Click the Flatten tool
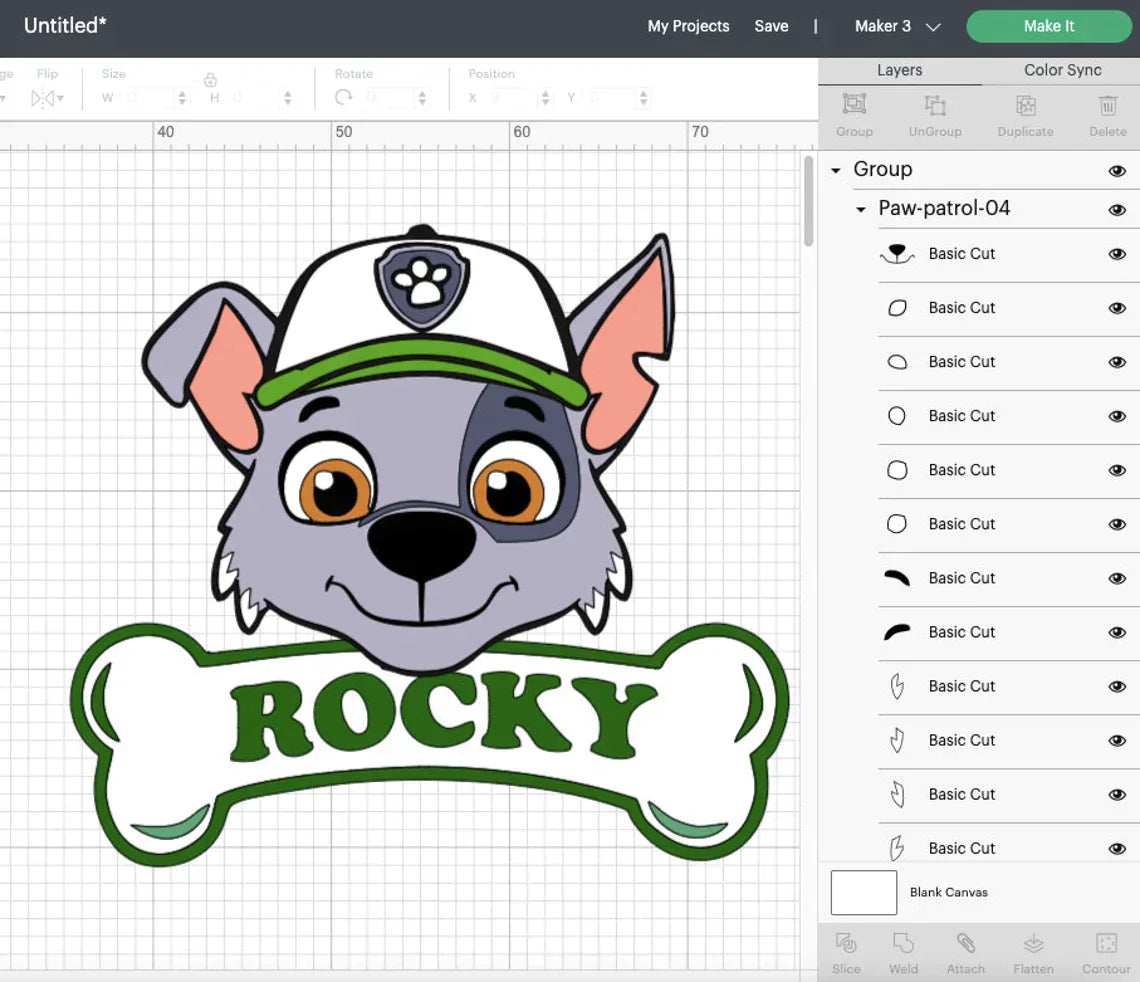 [1033, 943]
